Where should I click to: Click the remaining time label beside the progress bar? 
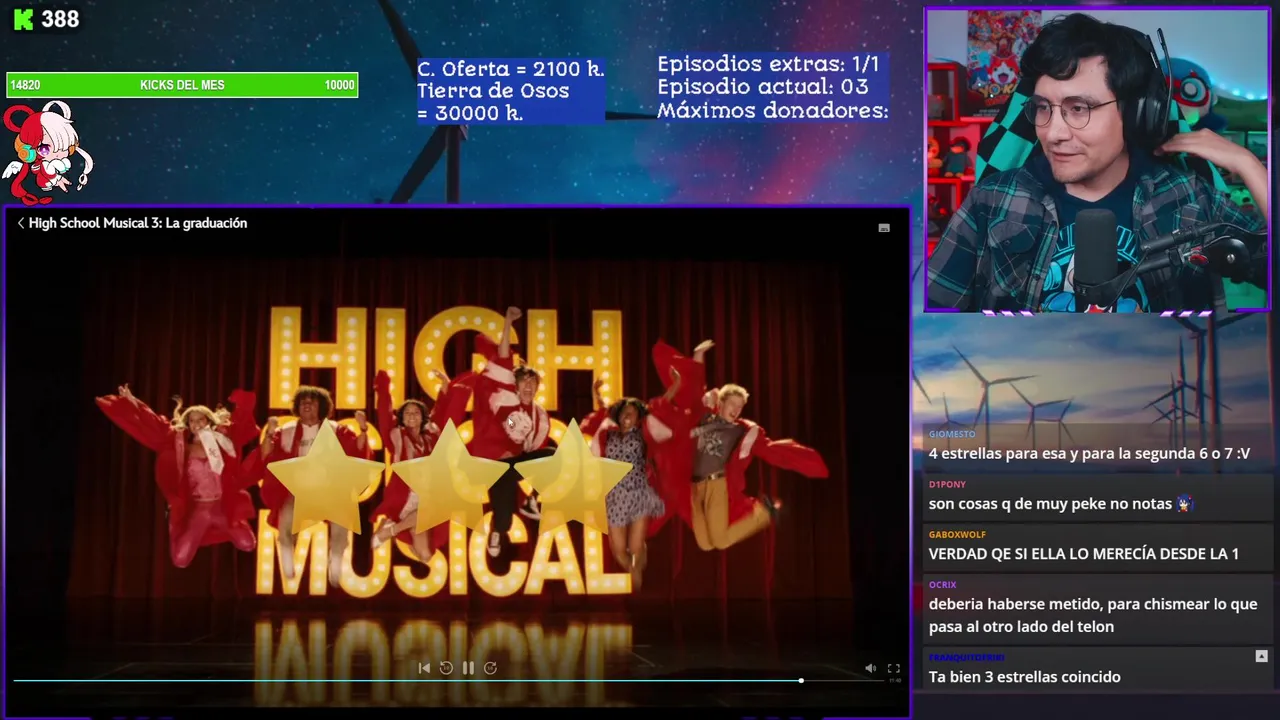click(x=895, y=680)
